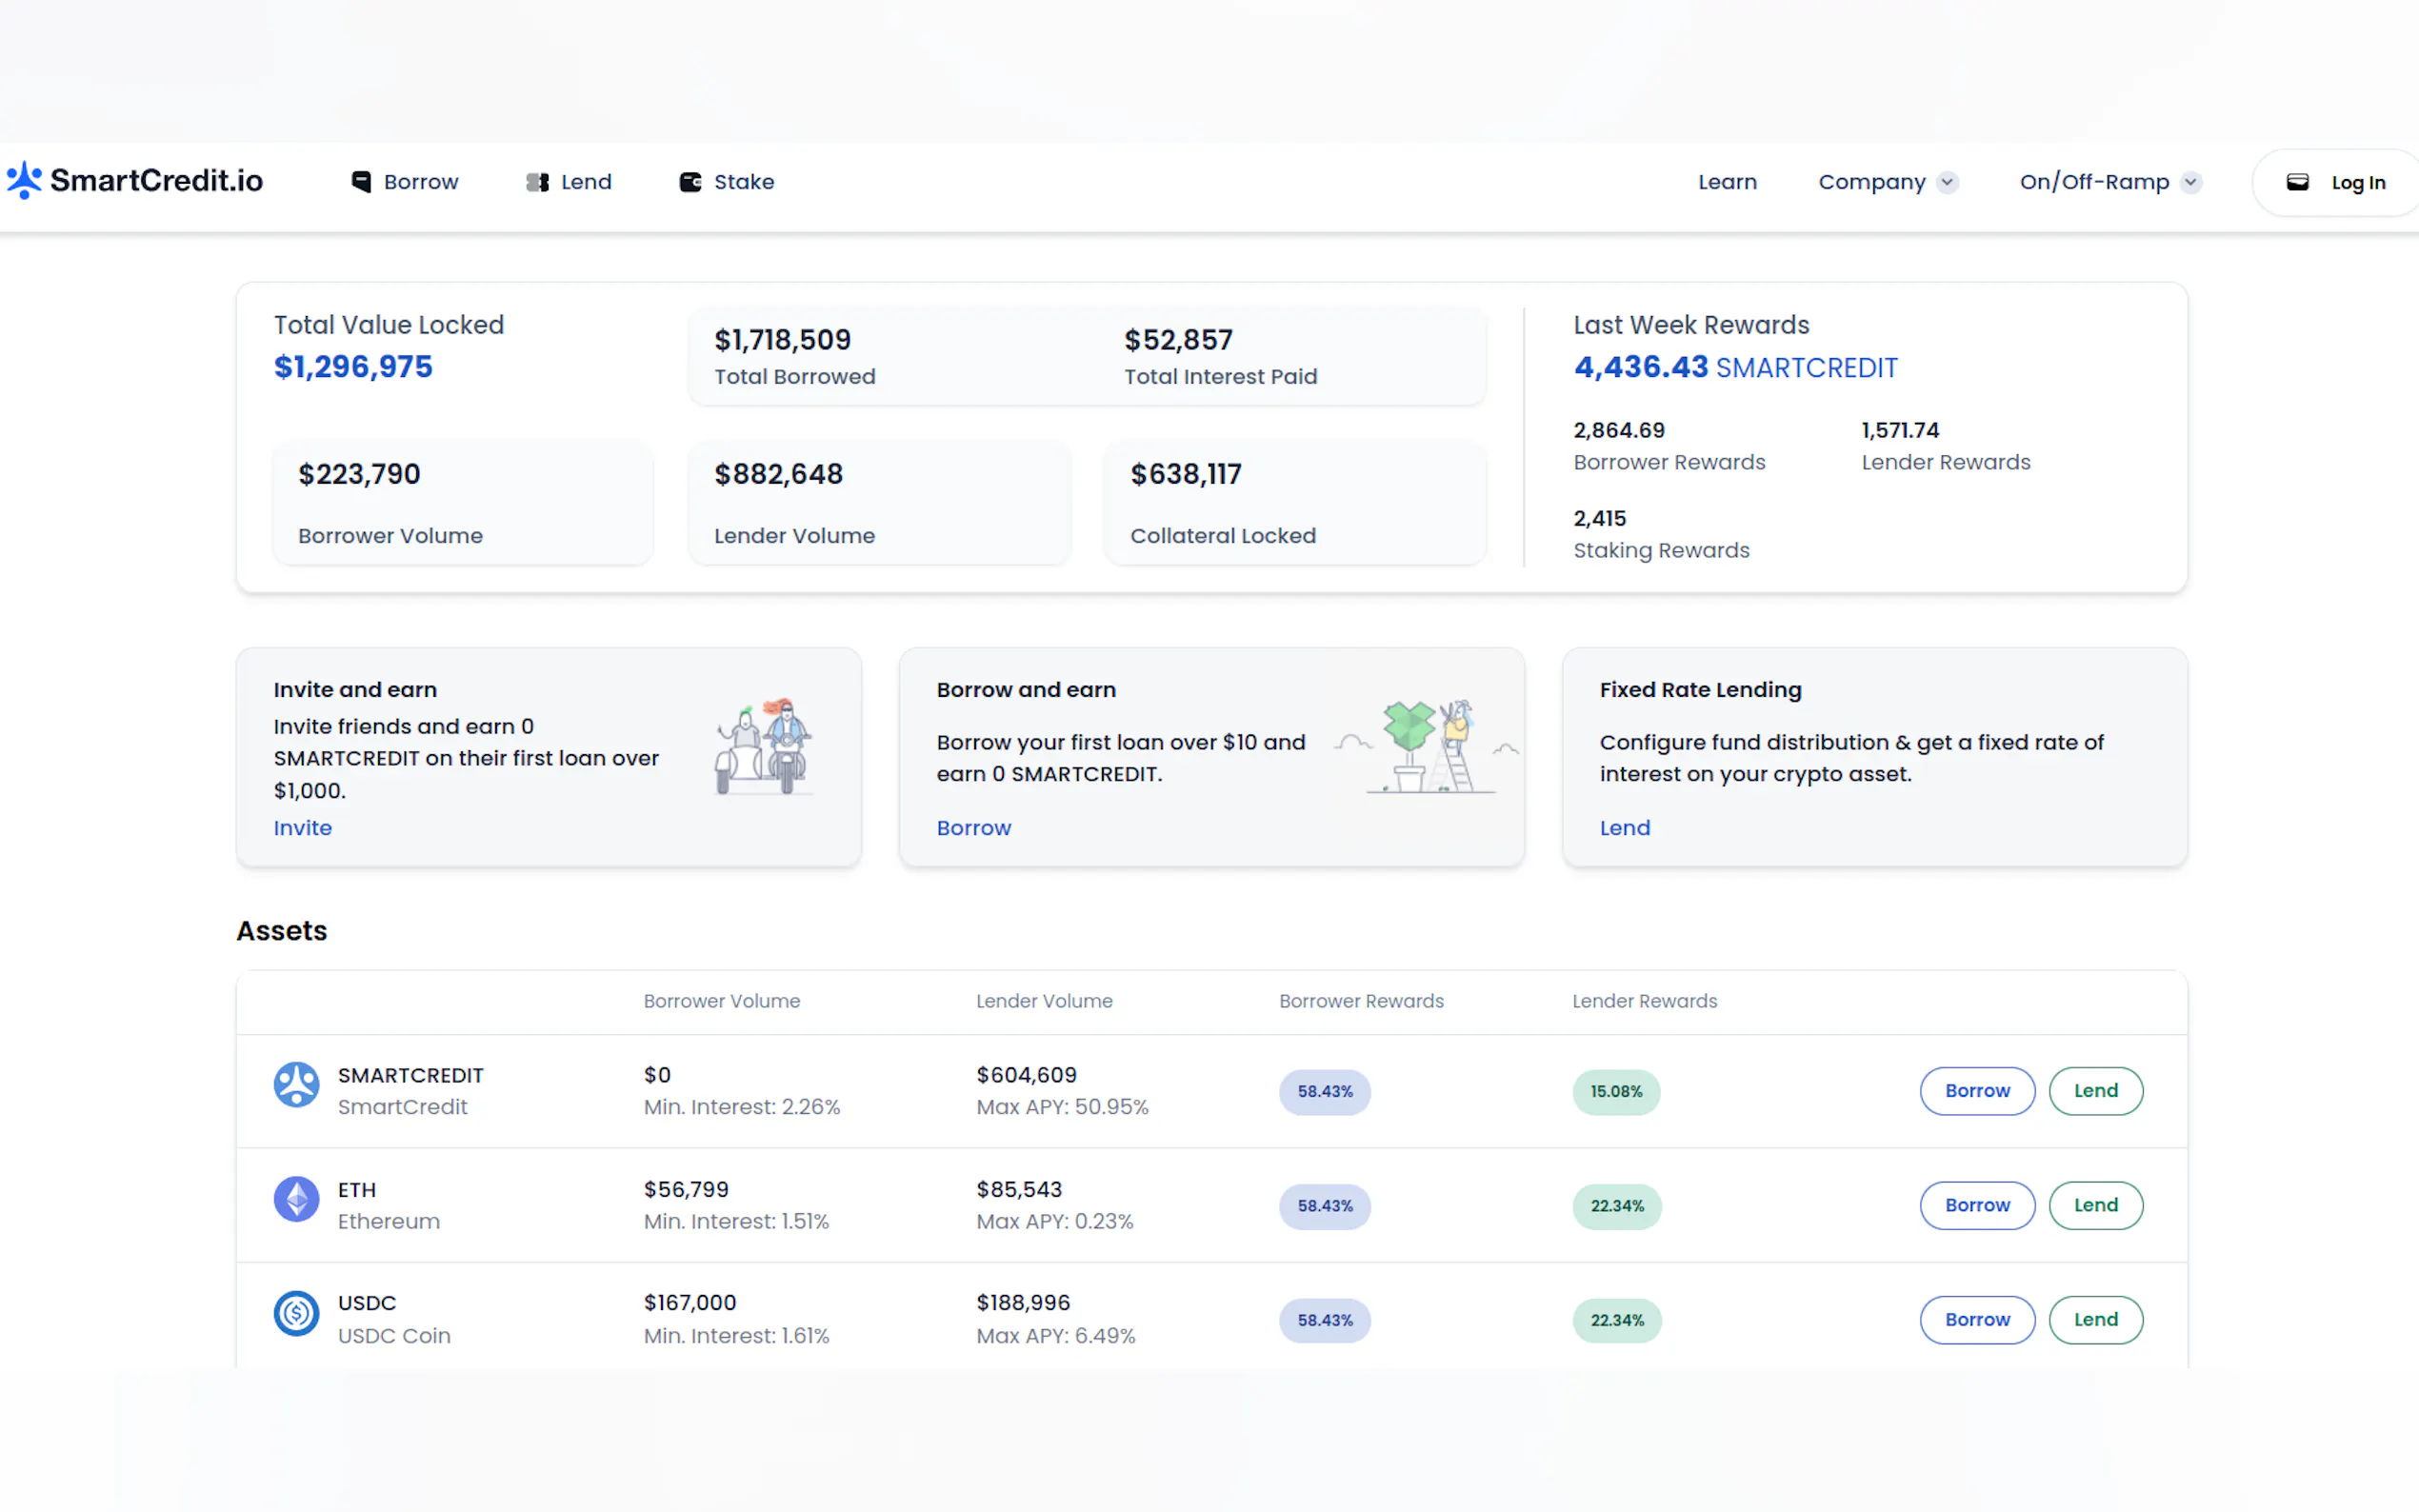2419x1512 pixels.
Task: Open the Learn menu item
Action: (x=1726, y=182)
